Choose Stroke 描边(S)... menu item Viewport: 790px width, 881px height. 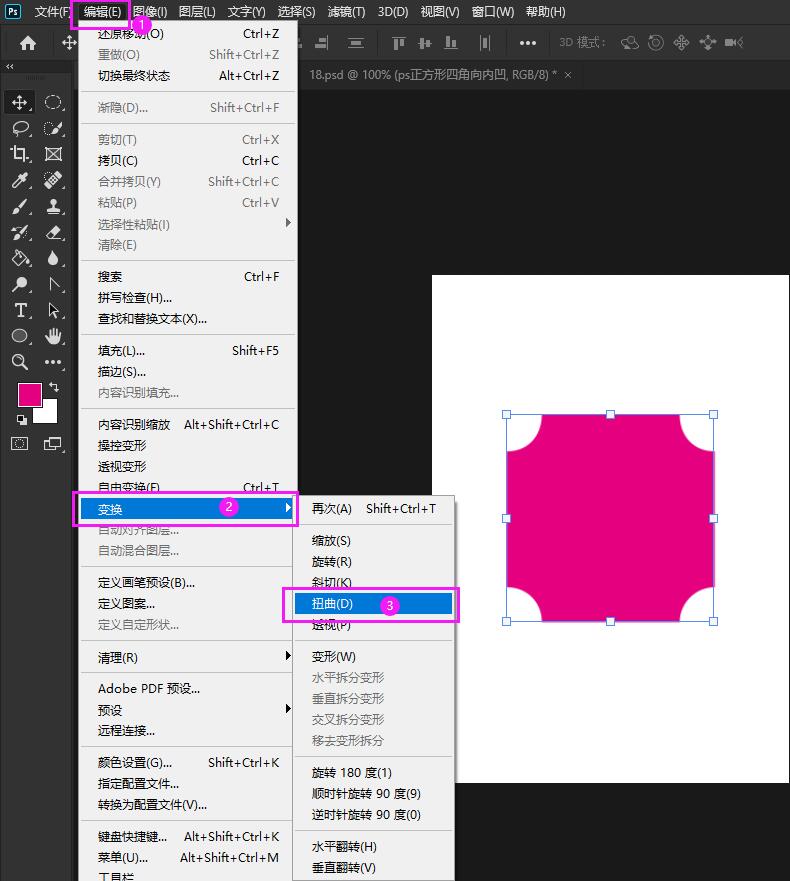[x=188, y=371]
